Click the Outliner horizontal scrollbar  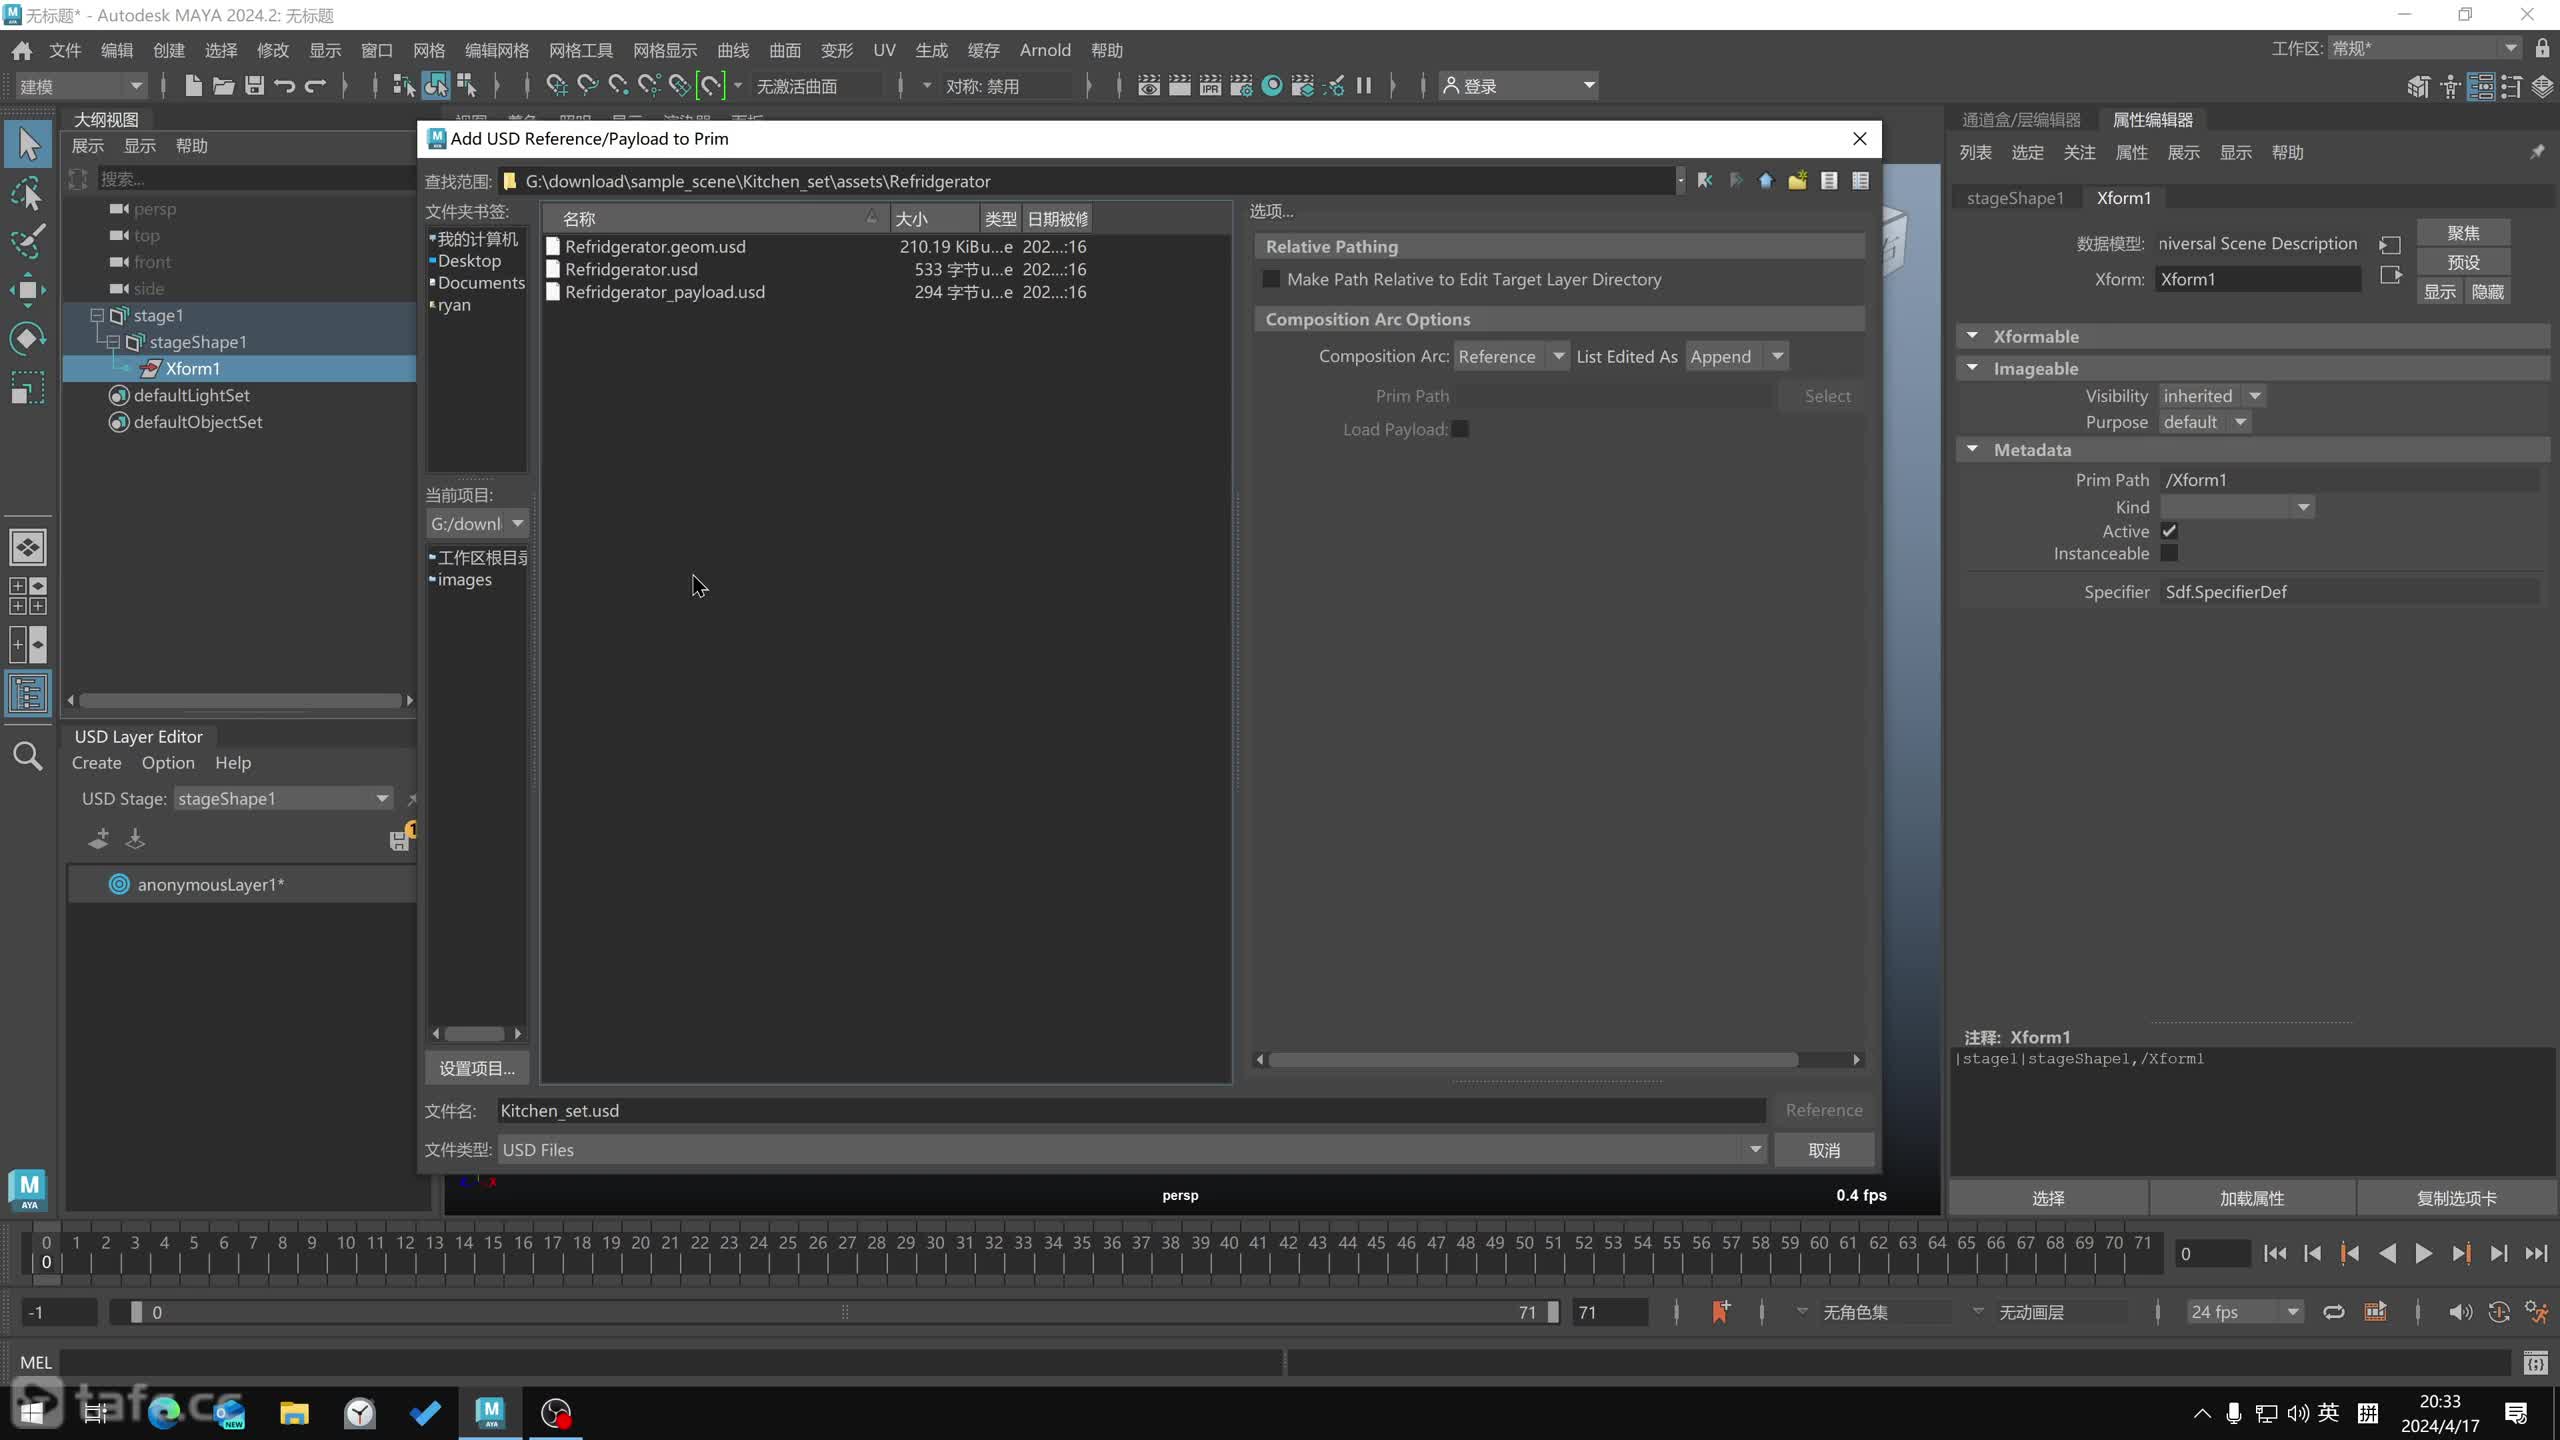pyautogui.click(x=240, y=701)
